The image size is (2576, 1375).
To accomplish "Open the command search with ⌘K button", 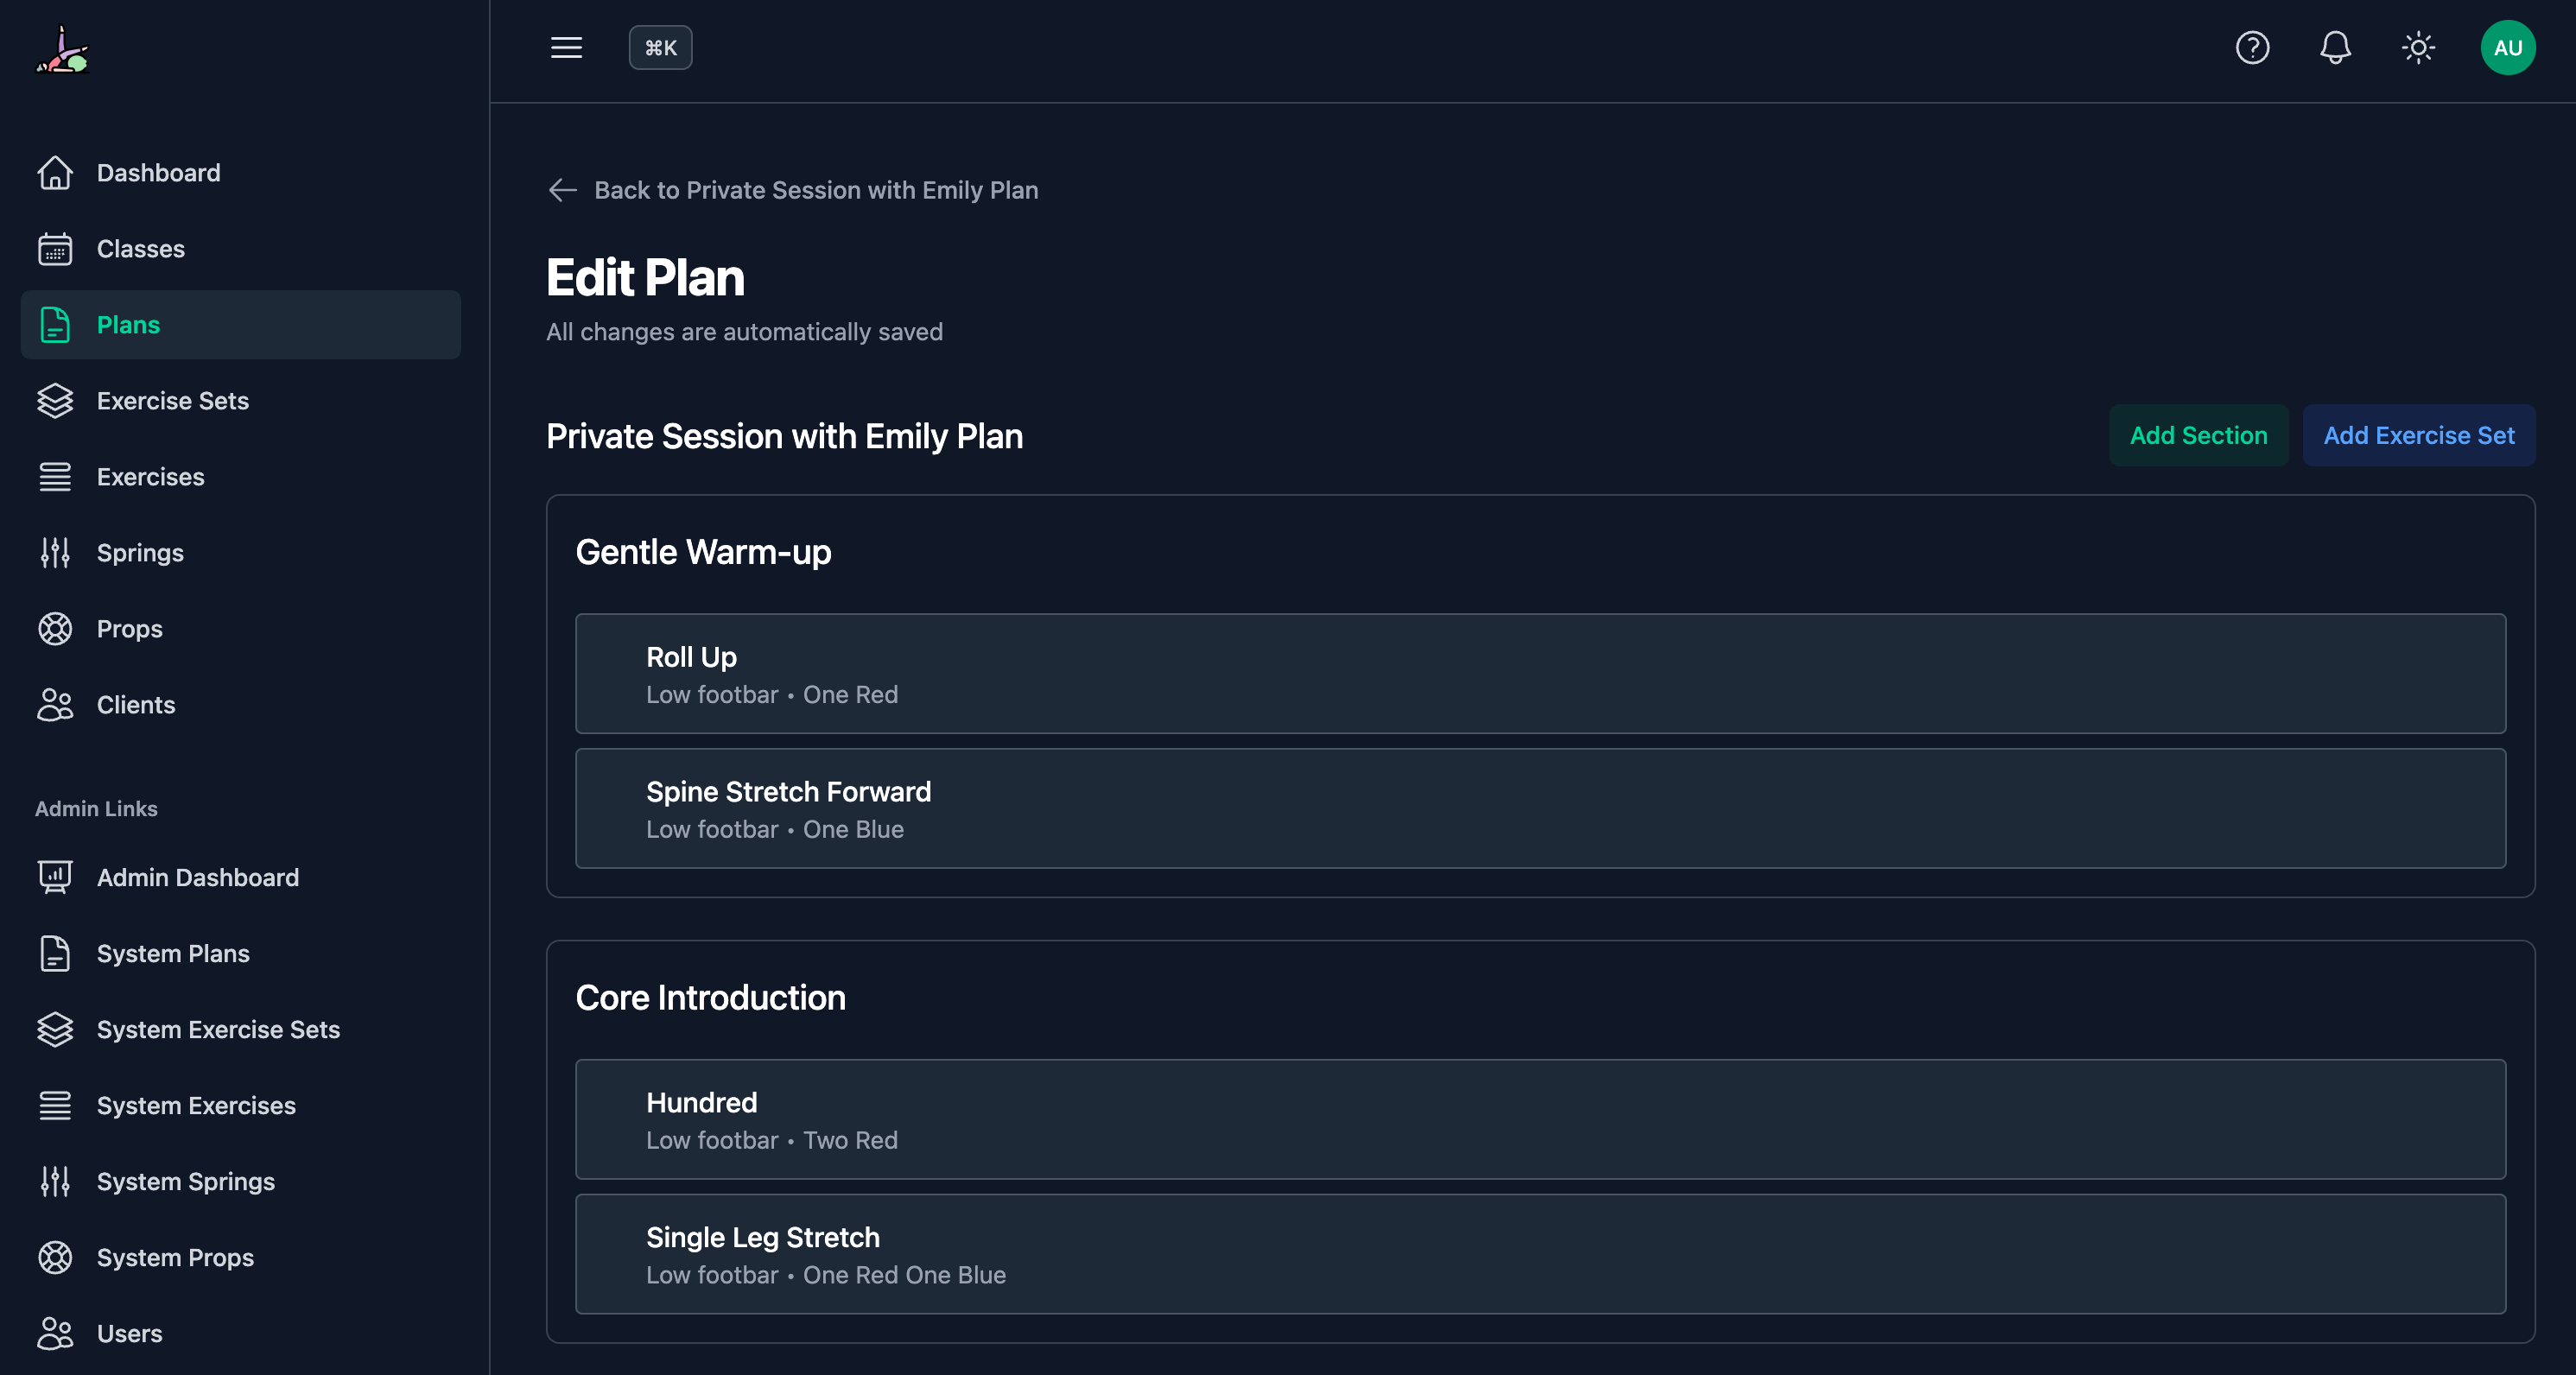I will 660,47.
